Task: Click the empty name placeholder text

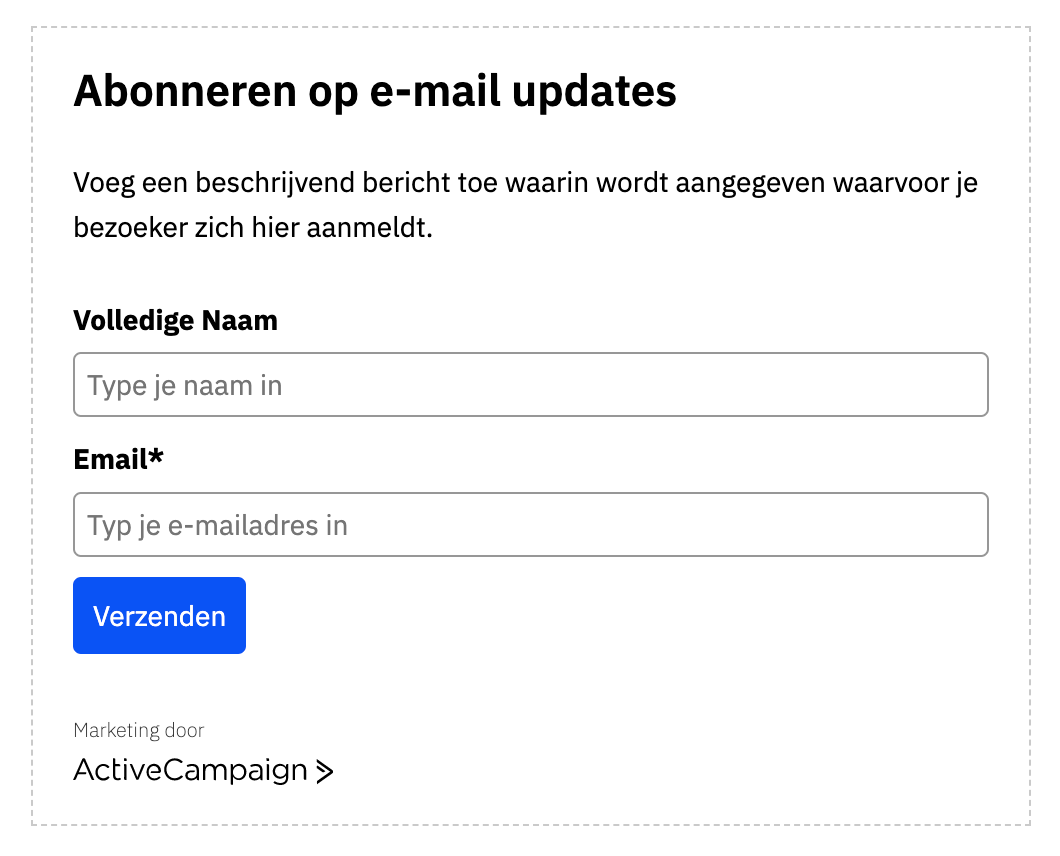Action: pyautogui.click(x=183, y=384)
